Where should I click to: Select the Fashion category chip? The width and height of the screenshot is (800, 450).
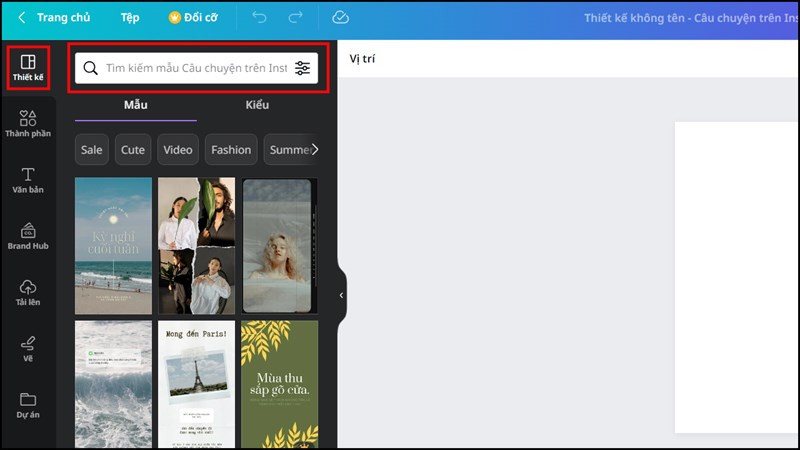pos(231,149)
